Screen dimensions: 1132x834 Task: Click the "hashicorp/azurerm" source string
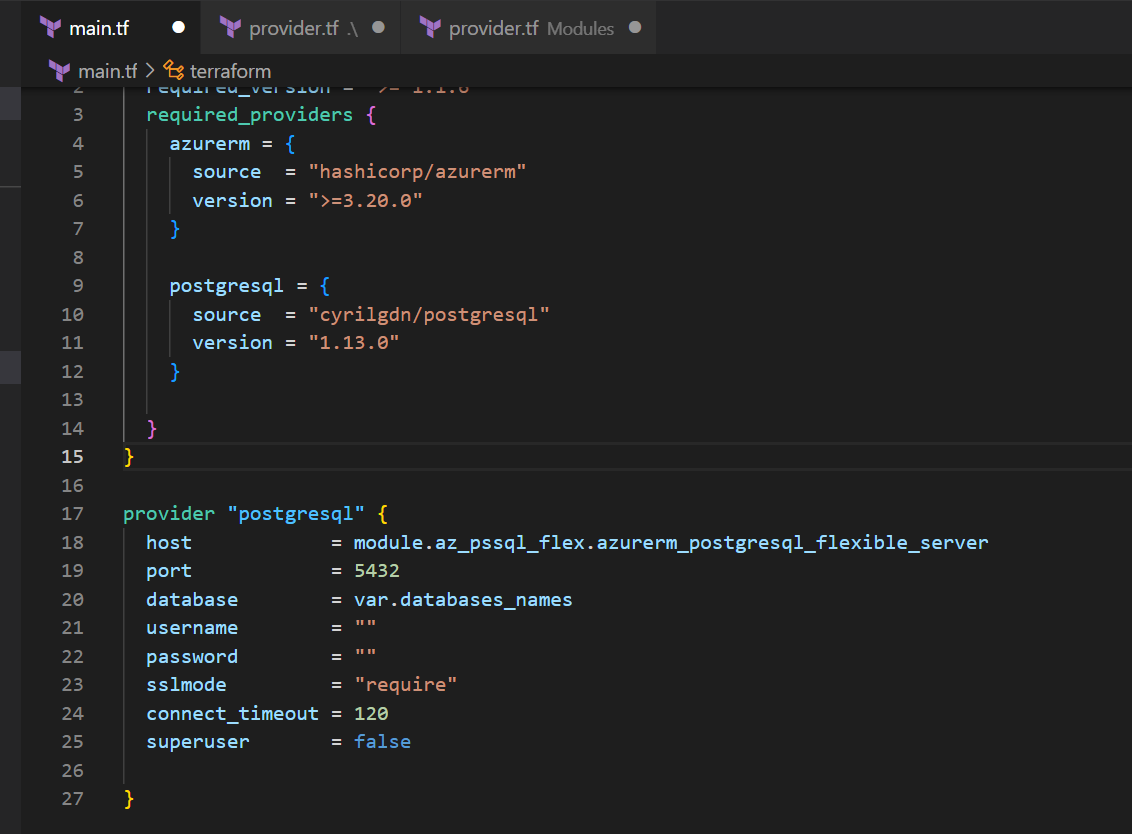pyautogui.click(x=417, y=172)
